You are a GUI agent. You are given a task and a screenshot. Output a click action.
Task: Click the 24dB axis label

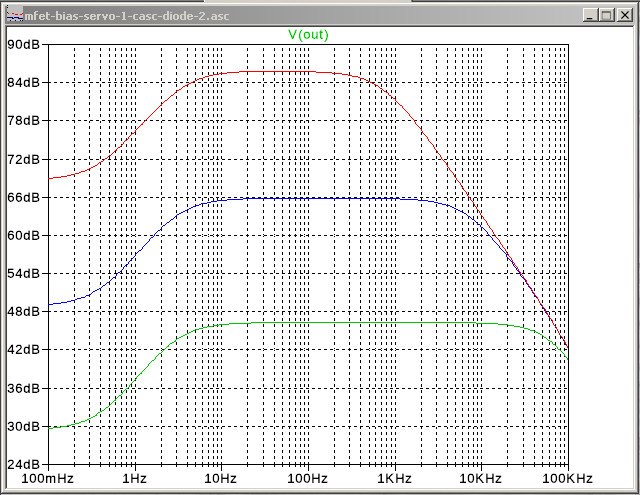[23, 464]
